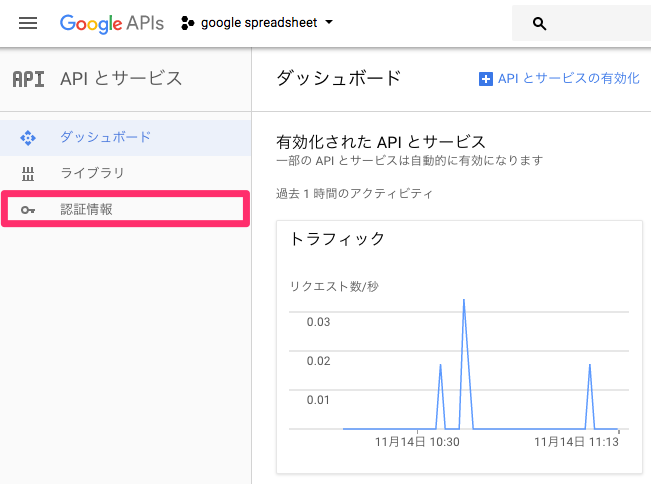
Task: Click the 認証情報 key icon
Action: (x=28, y=210)
